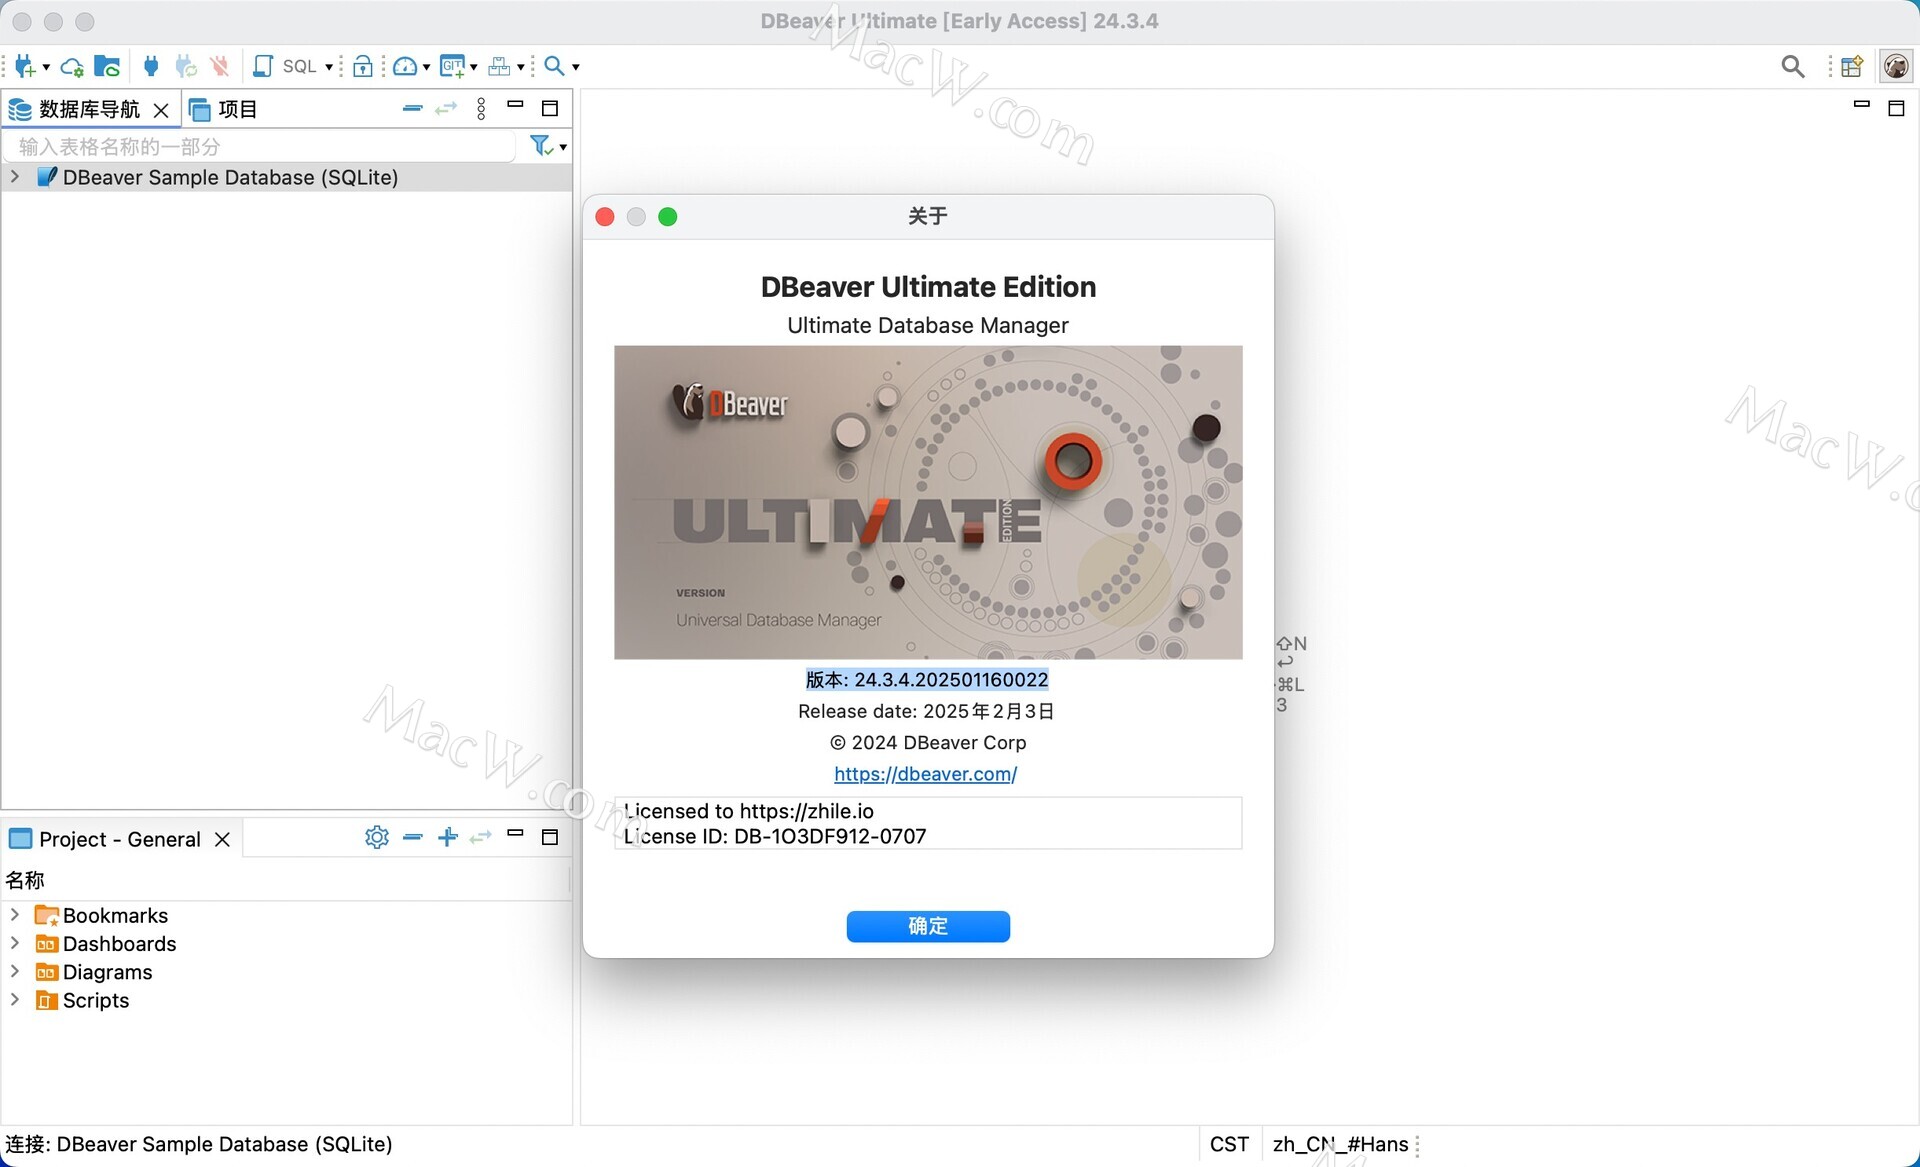Close the 关于 dialog with red button

click(x=605, y=217)
